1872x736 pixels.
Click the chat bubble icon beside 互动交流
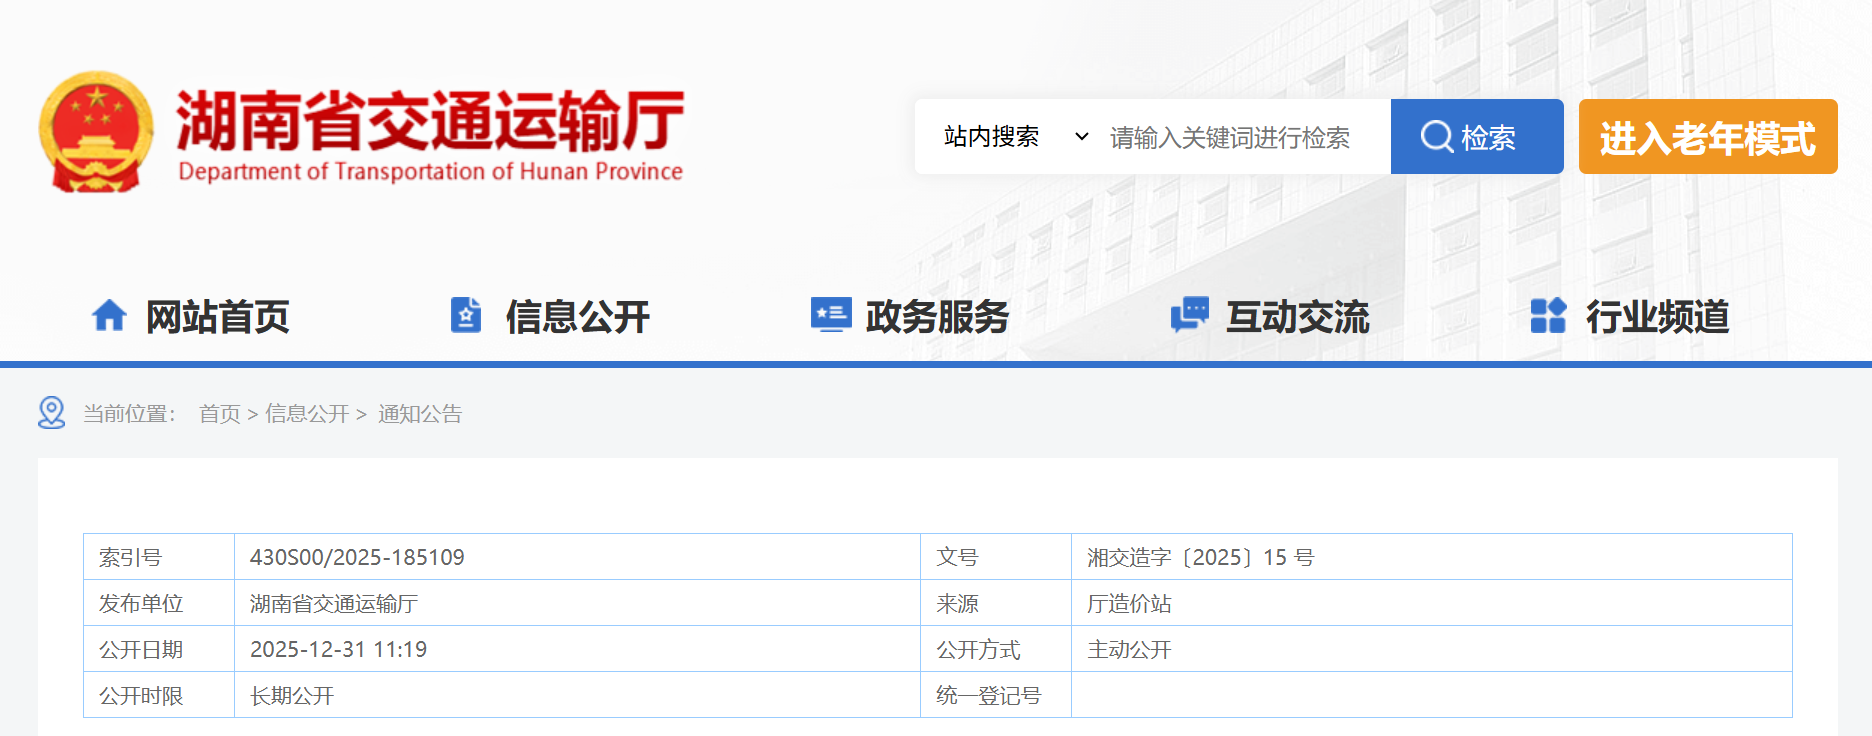(x=1189, y=315)
